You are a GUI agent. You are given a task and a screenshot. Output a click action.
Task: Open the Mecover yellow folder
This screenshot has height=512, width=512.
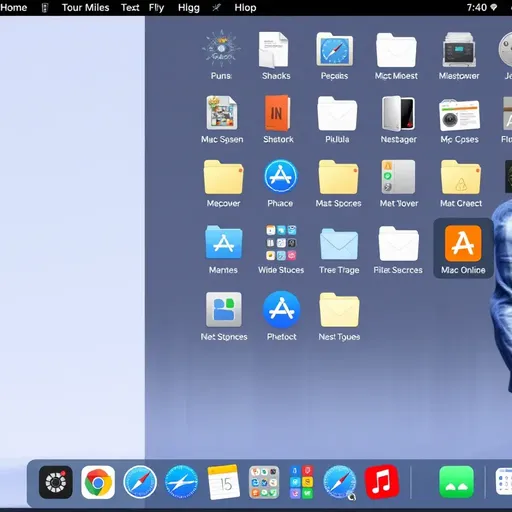pyautogui.click(x=223, y=177)
